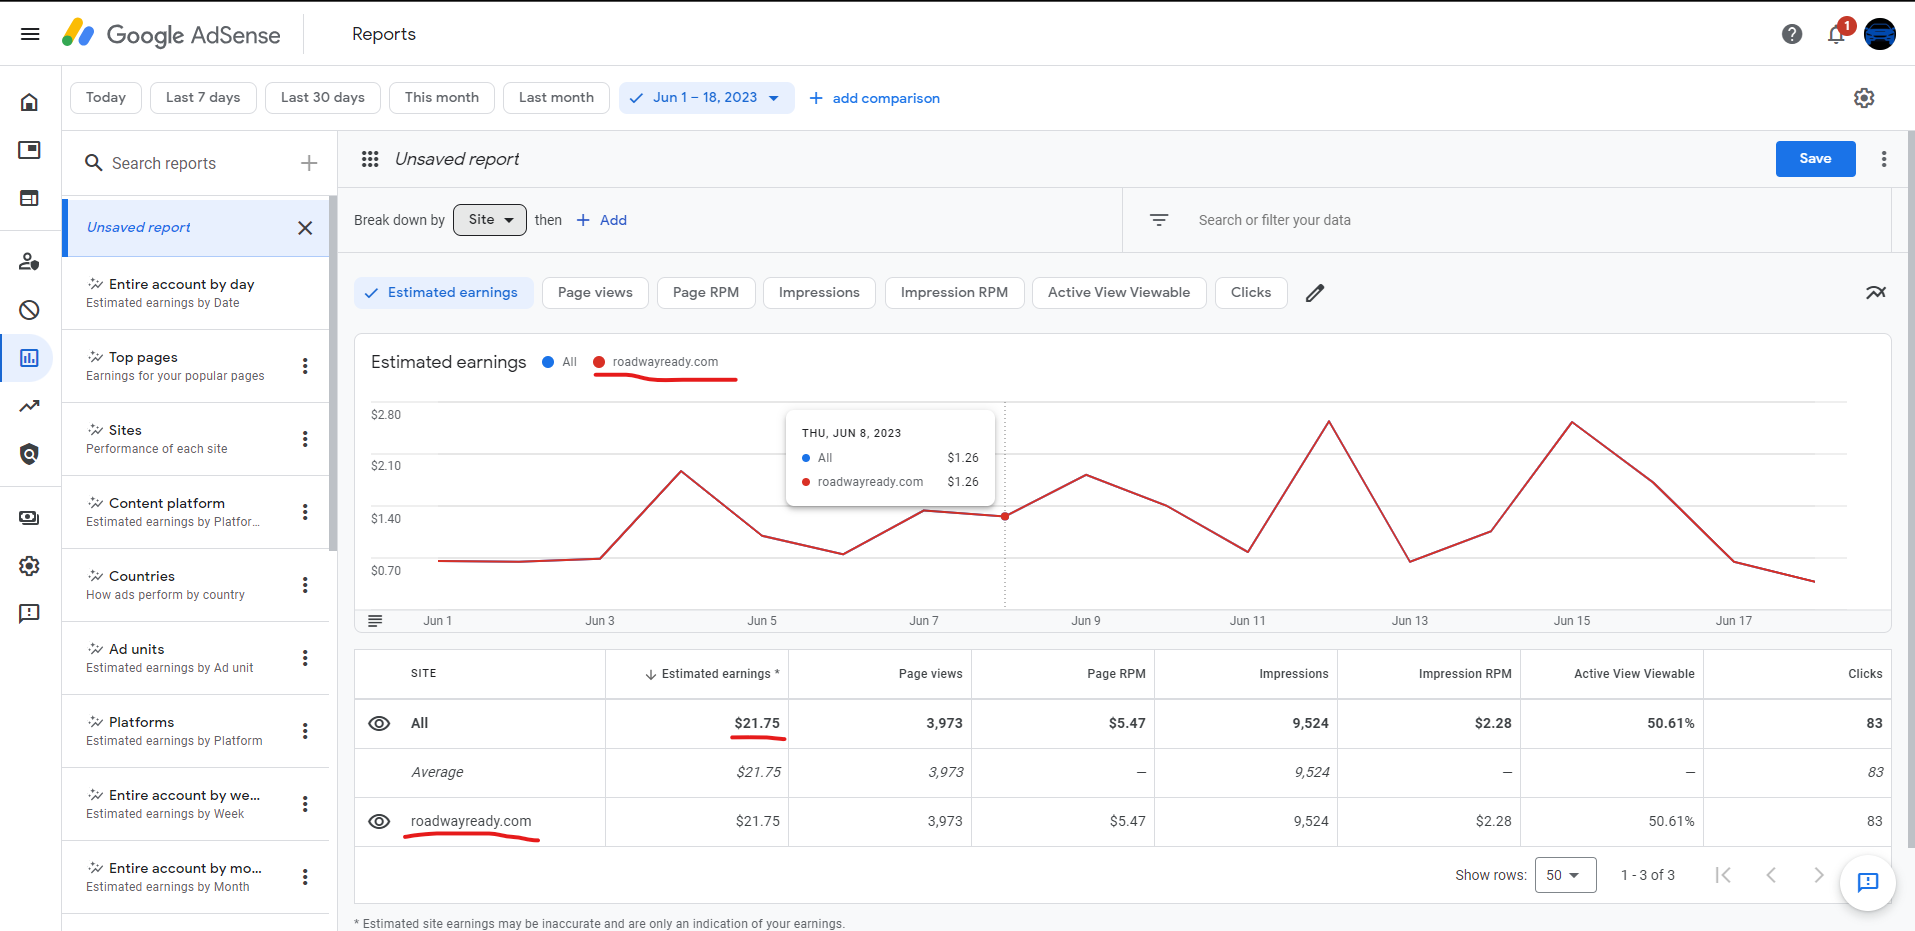Open Feedback icon in sidebar
Screen dimensions: 1915x931
coord(30,614)
